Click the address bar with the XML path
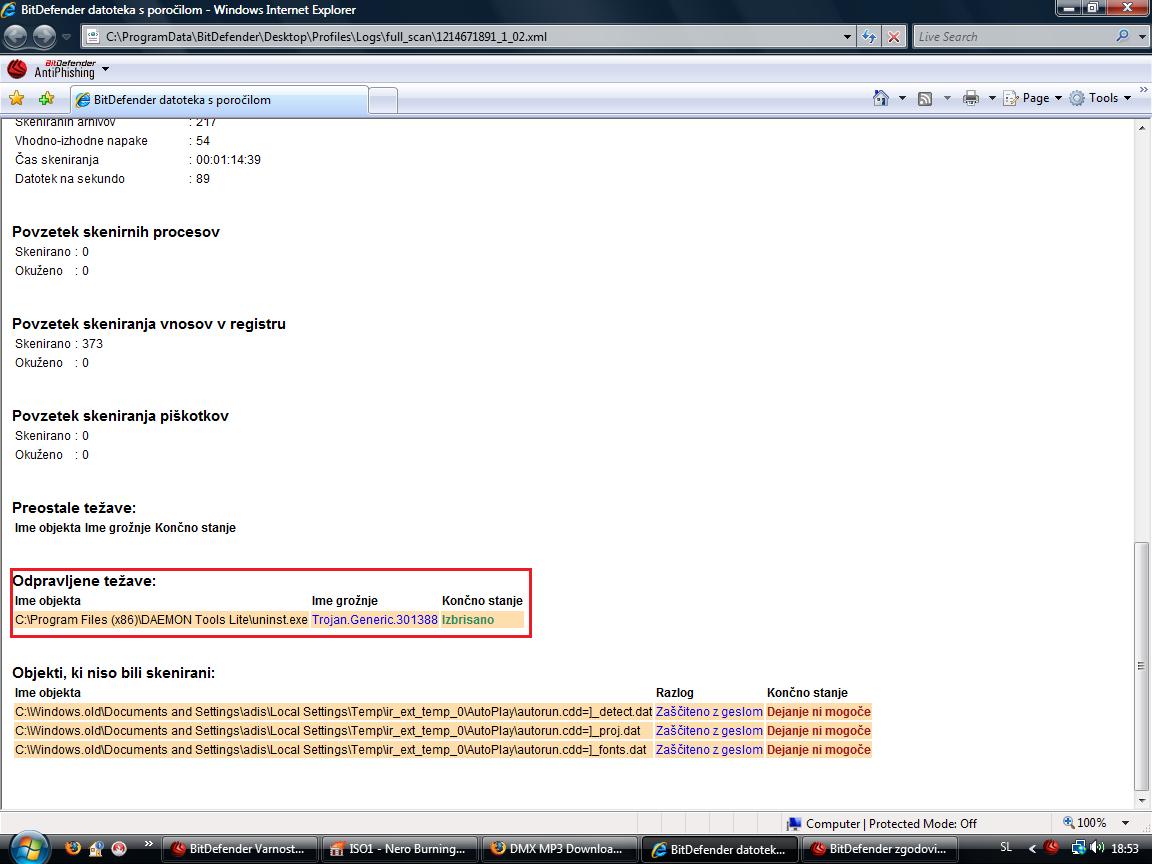Viewport: 1152px width, 864px height. pos(470,37)
